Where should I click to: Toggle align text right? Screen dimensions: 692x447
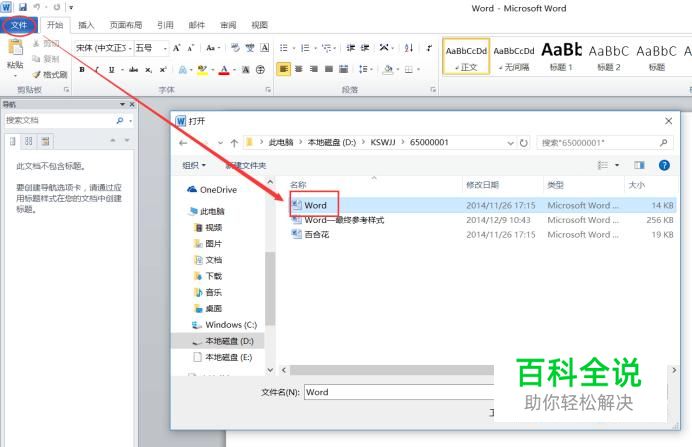314,69
